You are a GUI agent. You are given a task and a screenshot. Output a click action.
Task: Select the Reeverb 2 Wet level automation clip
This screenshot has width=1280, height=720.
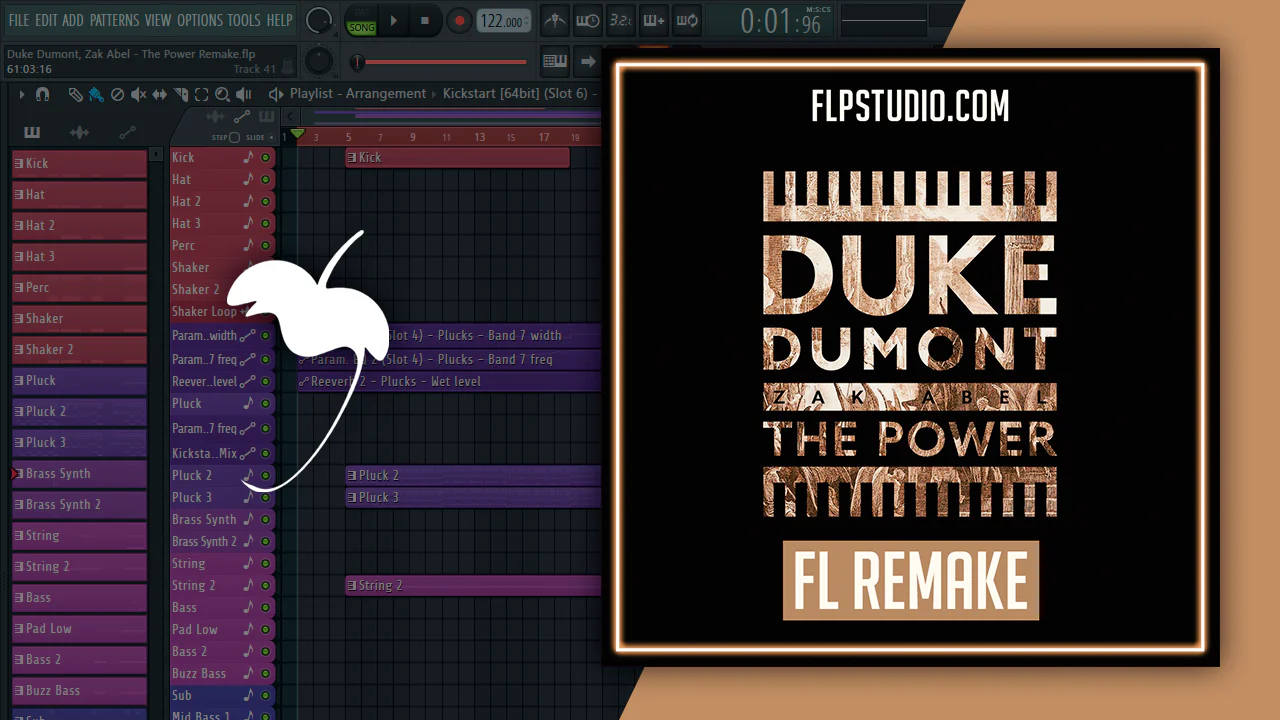pos(449,381)
